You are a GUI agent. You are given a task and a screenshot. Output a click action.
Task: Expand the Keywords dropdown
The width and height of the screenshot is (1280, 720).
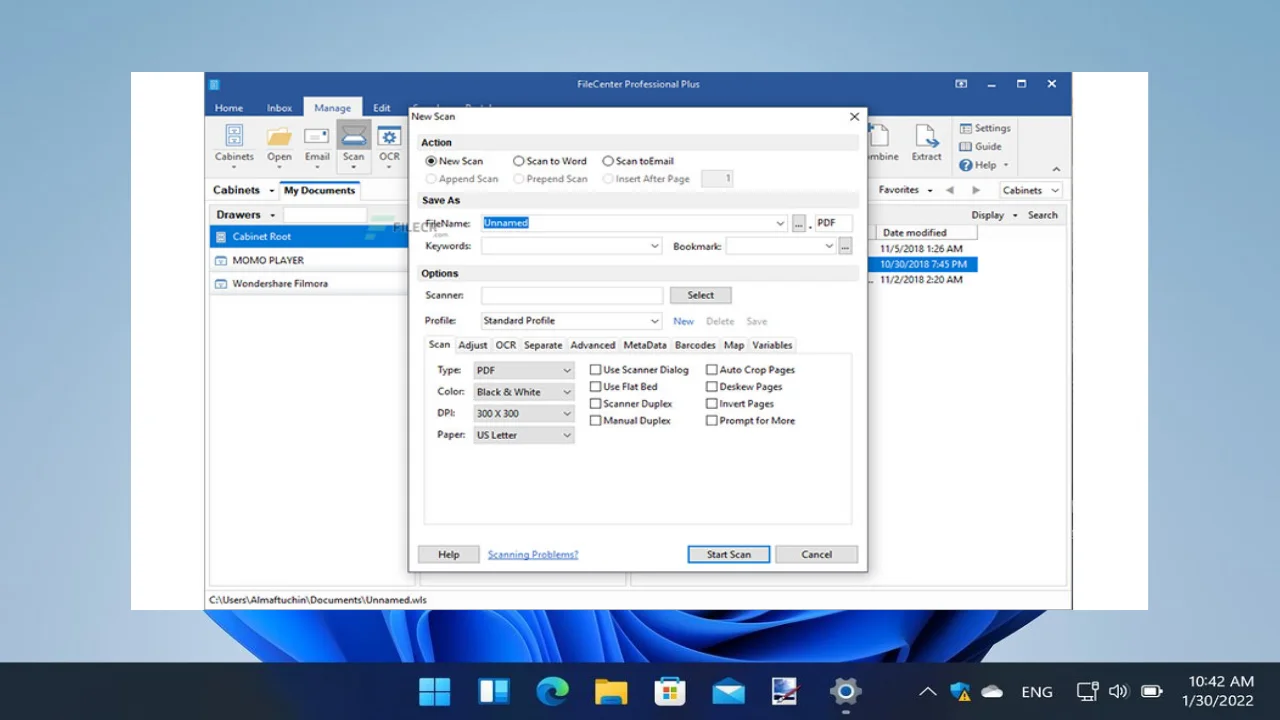click(x=655, y=246)
